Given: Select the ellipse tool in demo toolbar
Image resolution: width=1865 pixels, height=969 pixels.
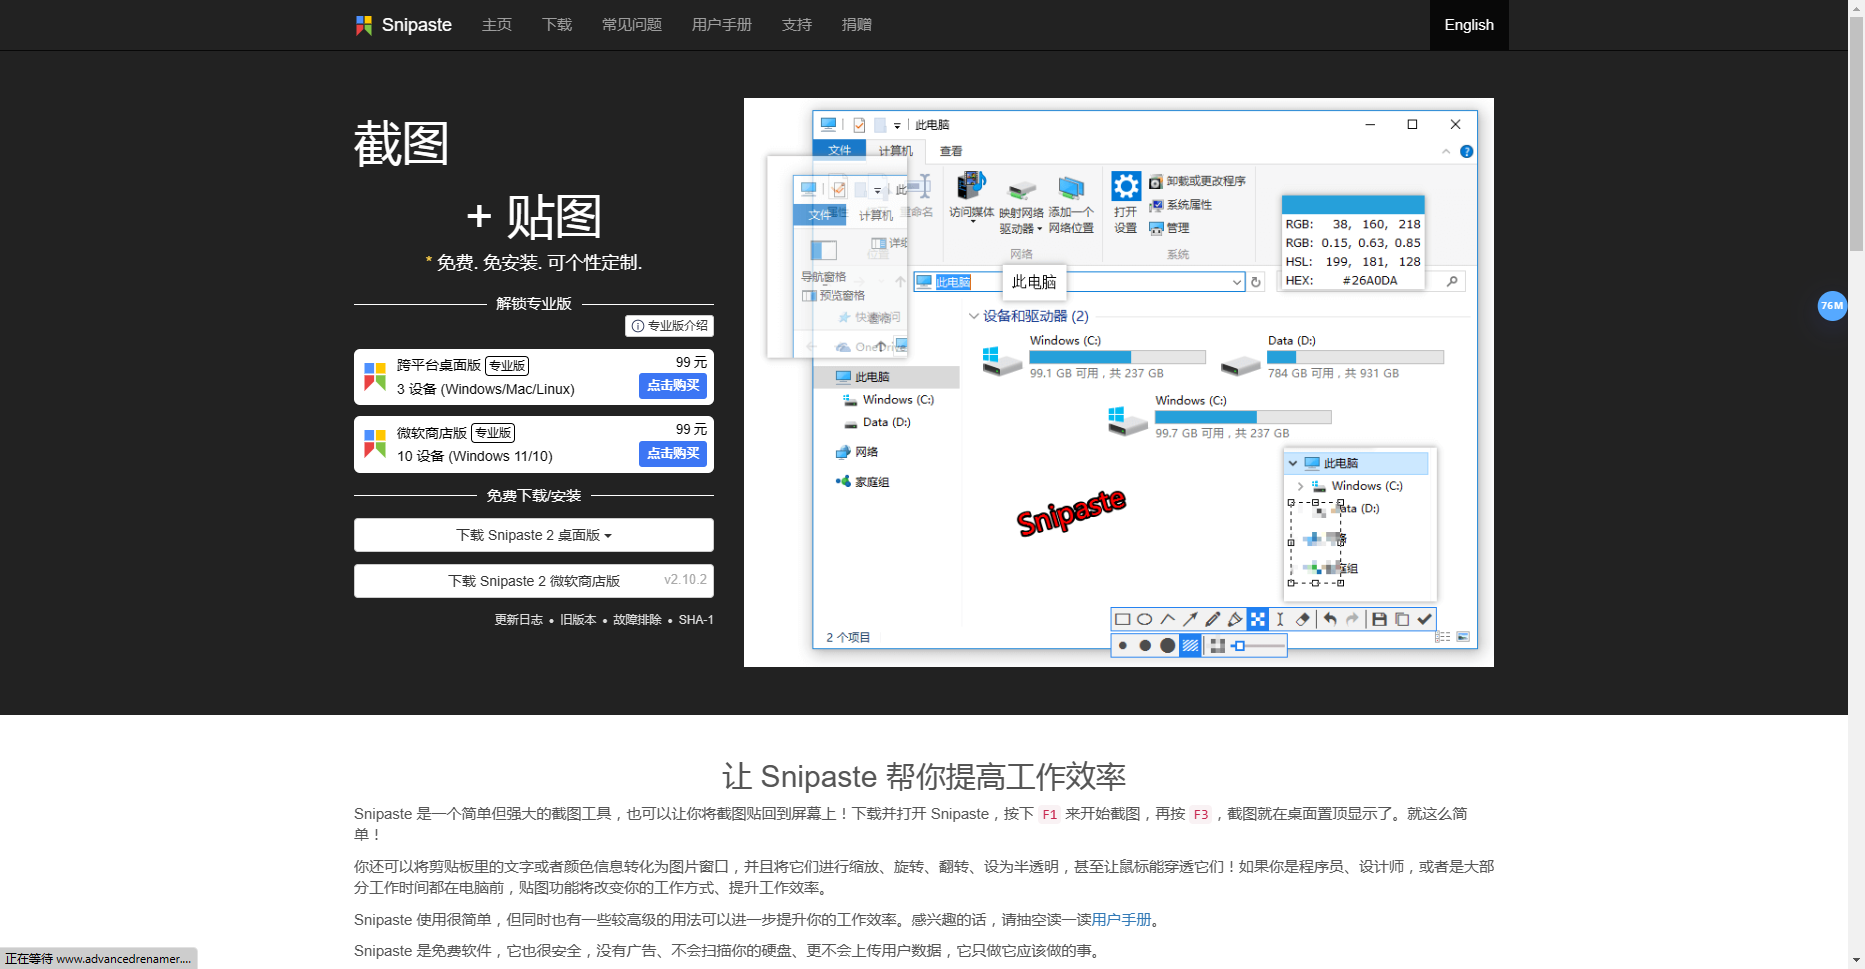Looking at the screenshot, I should coord(1145,620).
